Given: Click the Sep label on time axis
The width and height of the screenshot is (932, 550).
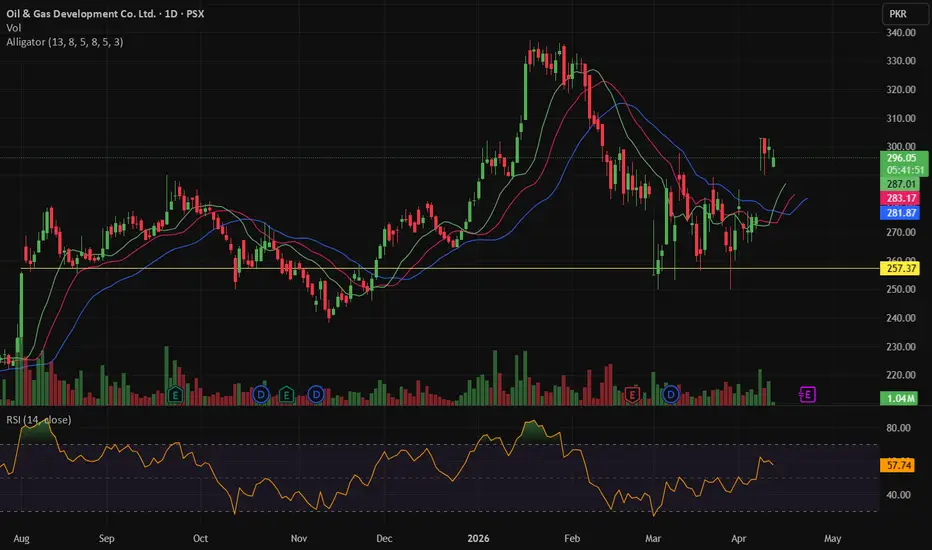Looking at the screenshot, I should [106, 539].
